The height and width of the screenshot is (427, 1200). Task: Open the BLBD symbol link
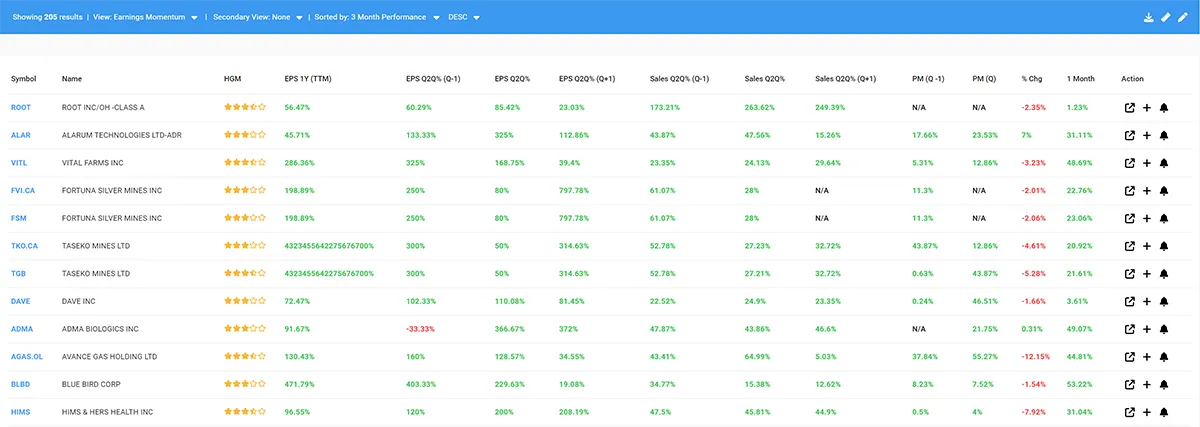[21, 384]
